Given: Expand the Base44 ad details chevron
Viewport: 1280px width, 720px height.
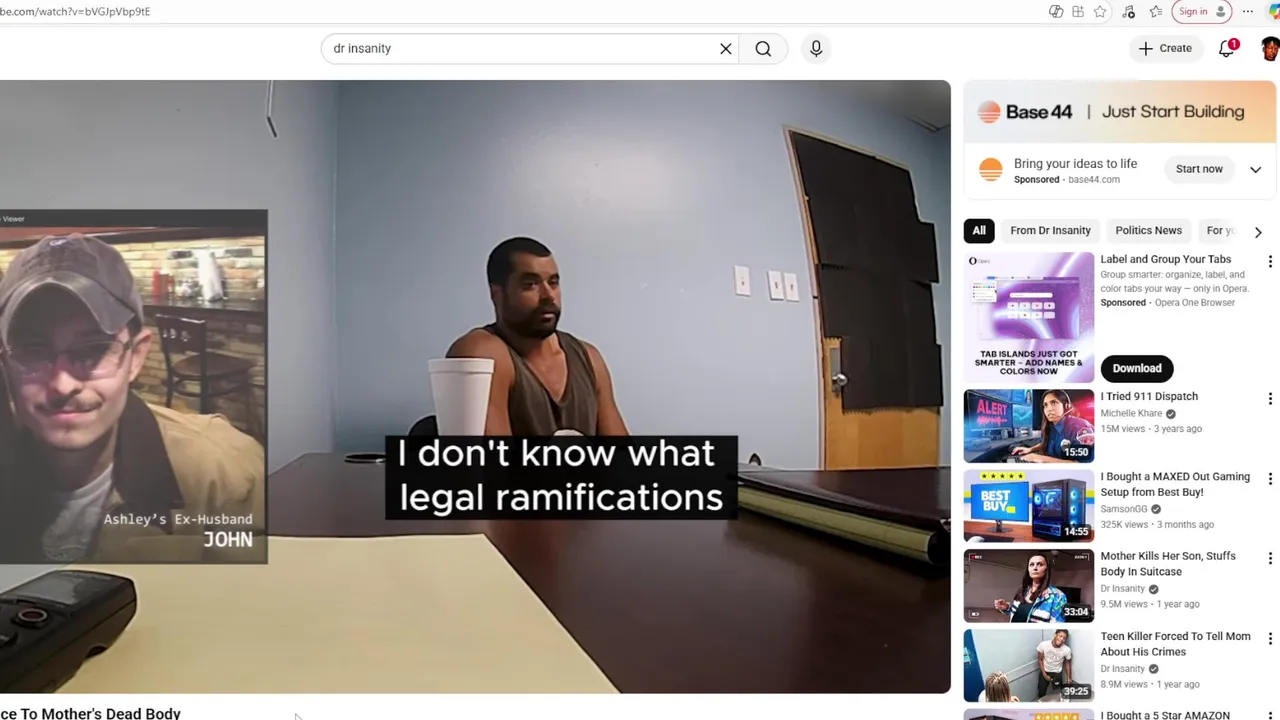Looking at the screenshot, I should tap(1255, 170).
